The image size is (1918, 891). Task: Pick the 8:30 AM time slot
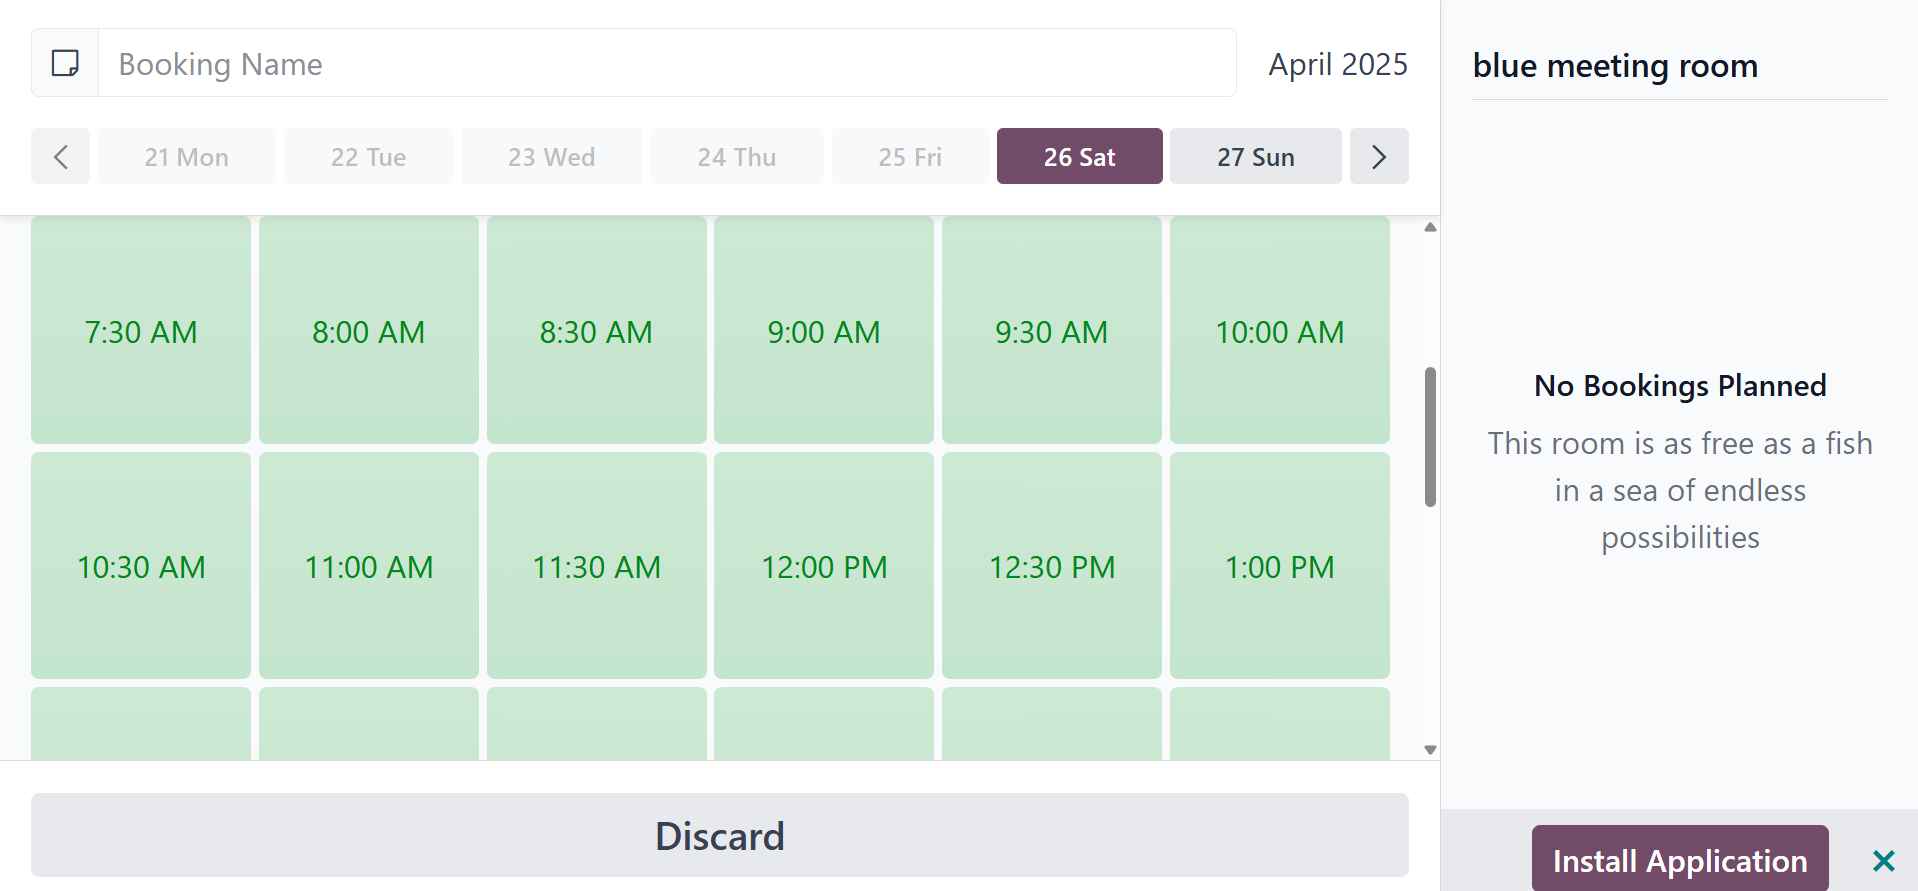596,331
